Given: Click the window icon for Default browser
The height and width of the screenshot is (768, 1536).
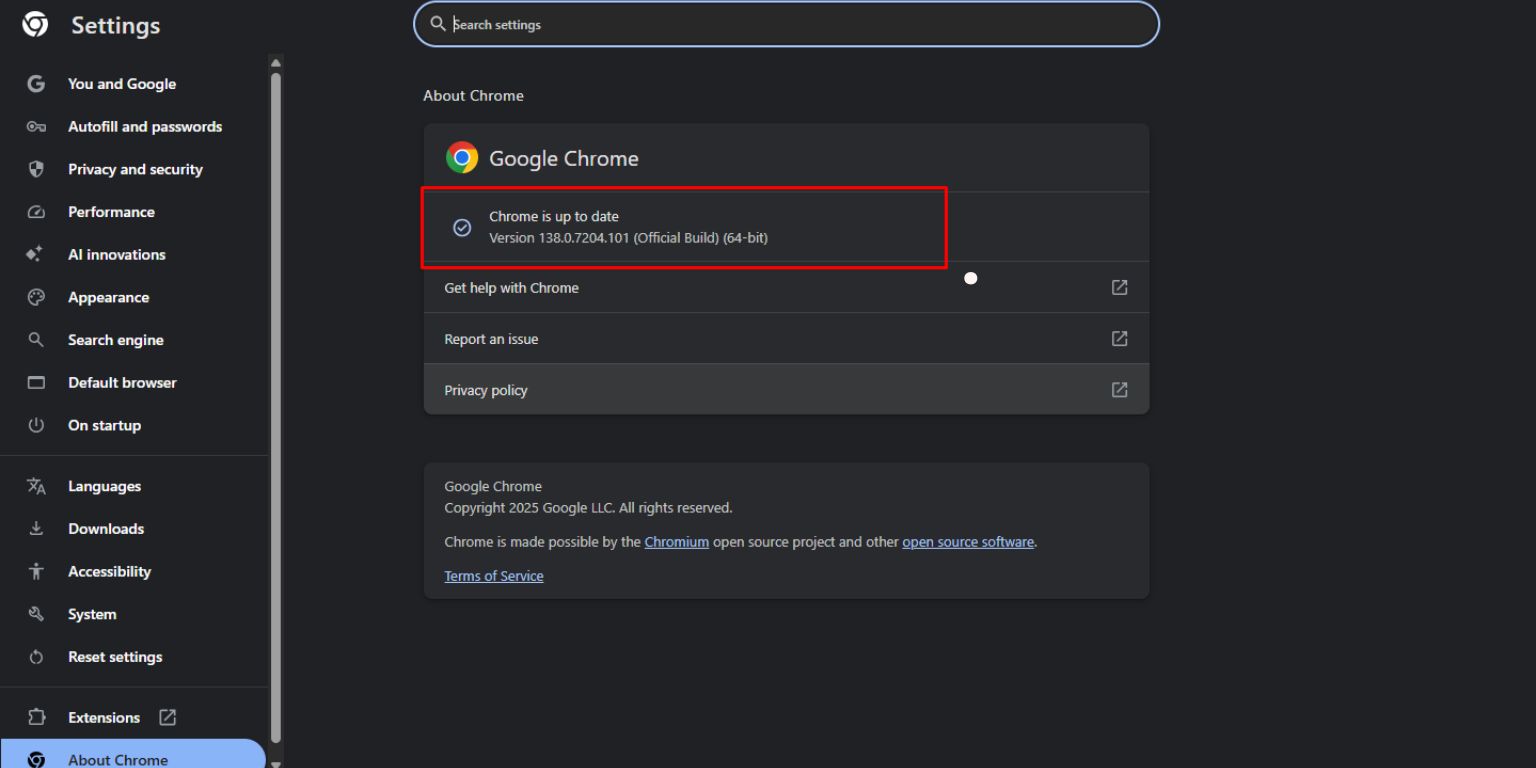Looking at the screenshot, I should point(36,383).
